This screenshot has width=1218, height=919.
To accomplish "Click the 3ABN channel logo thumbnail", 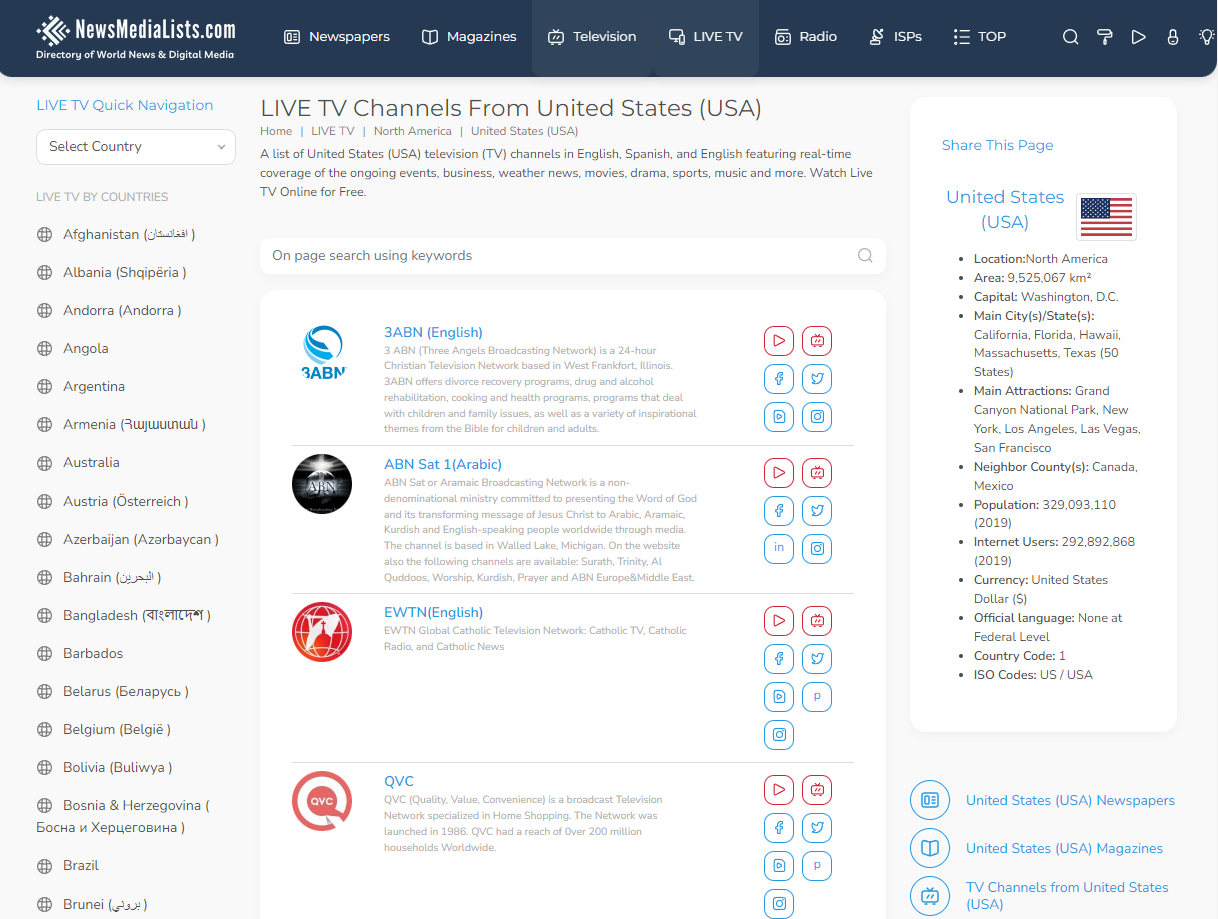I will click(x=322, y=352).
